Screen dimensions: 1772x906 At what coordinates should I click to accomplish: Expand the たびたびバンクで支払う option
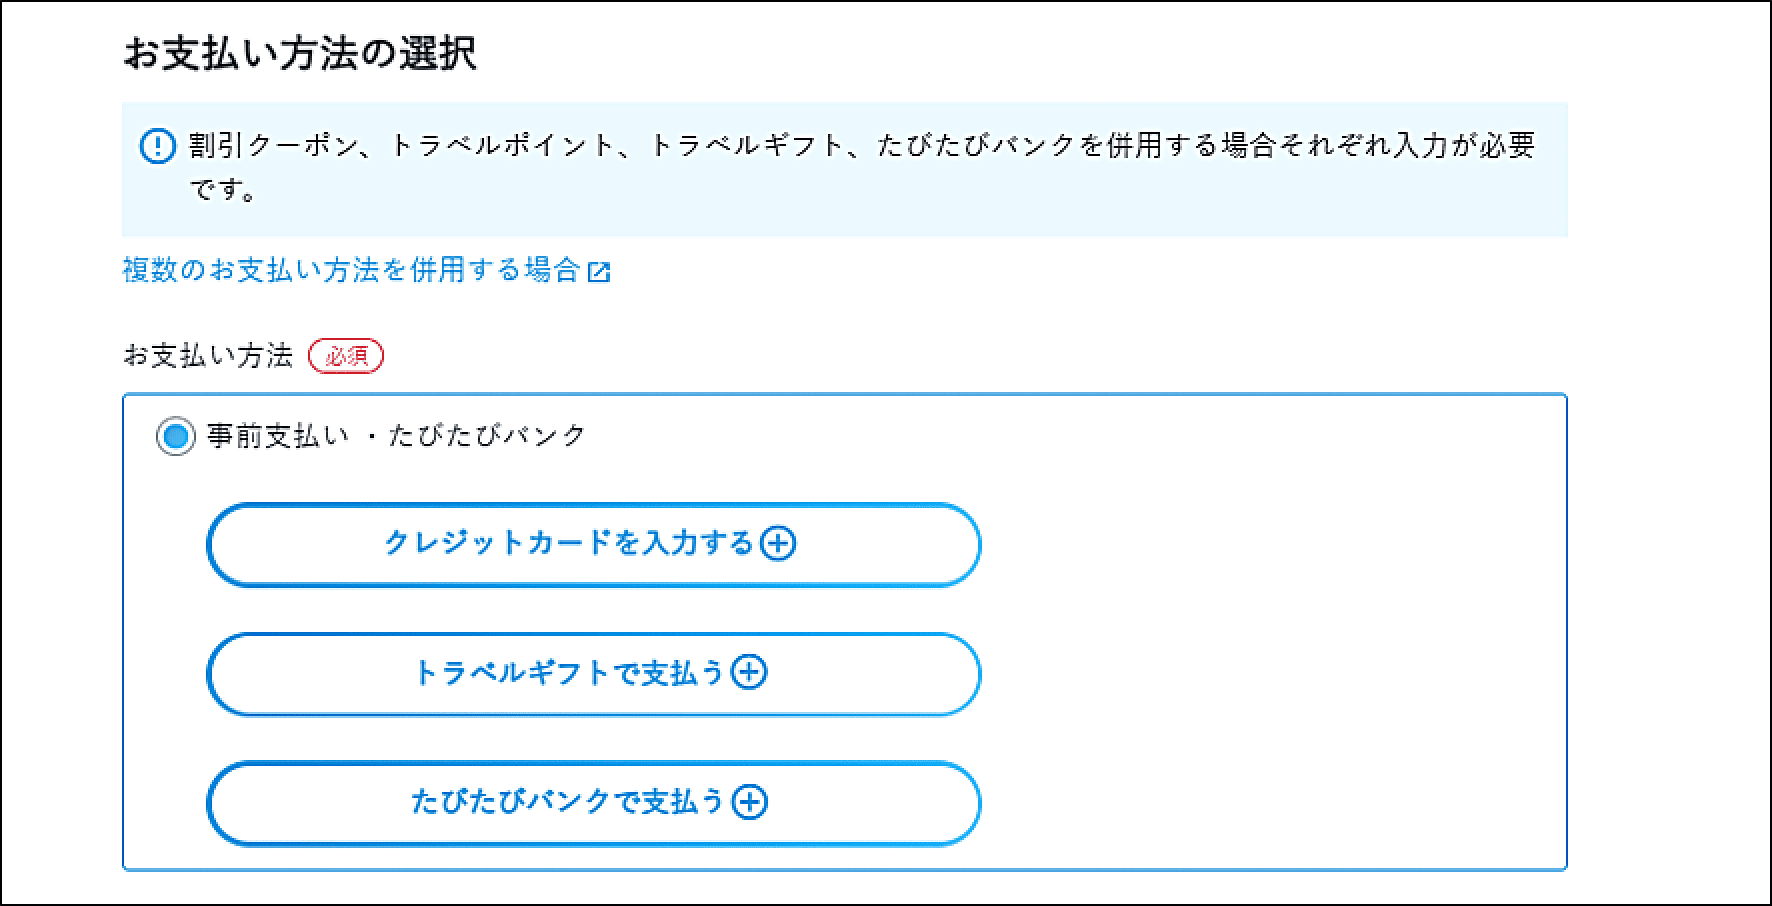coord(566,802)
